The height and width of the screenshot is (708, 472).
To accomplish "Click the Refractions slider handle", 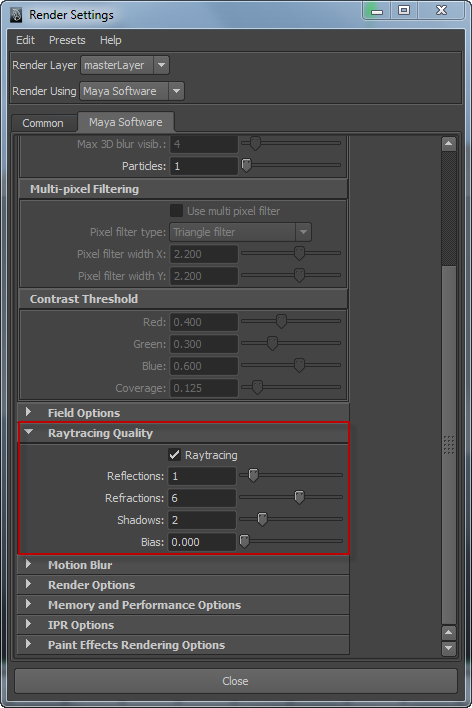I will (x=299, y=497).
